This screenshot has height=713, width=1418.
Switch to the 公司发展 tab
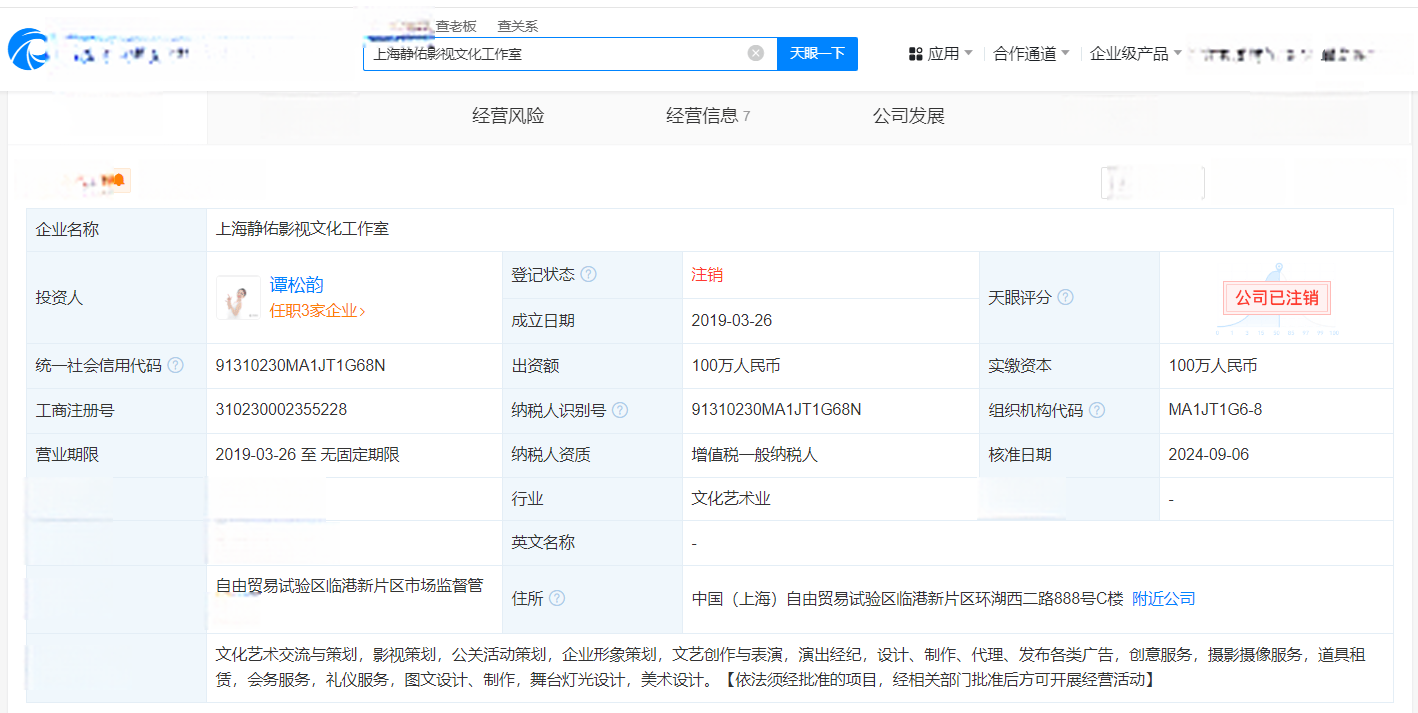point(909,116)
